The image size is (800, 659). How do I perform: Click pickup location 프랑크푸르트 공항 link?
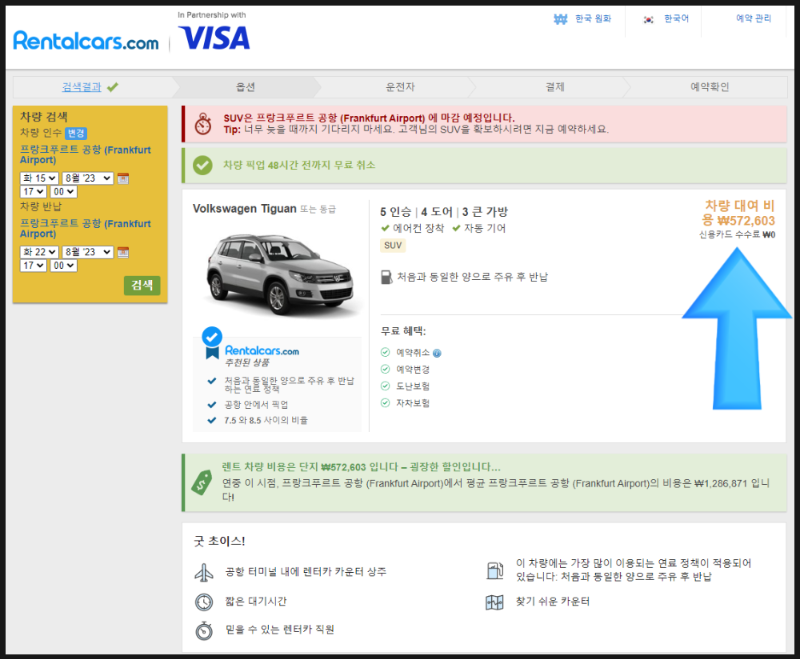(x=85, y=155)
